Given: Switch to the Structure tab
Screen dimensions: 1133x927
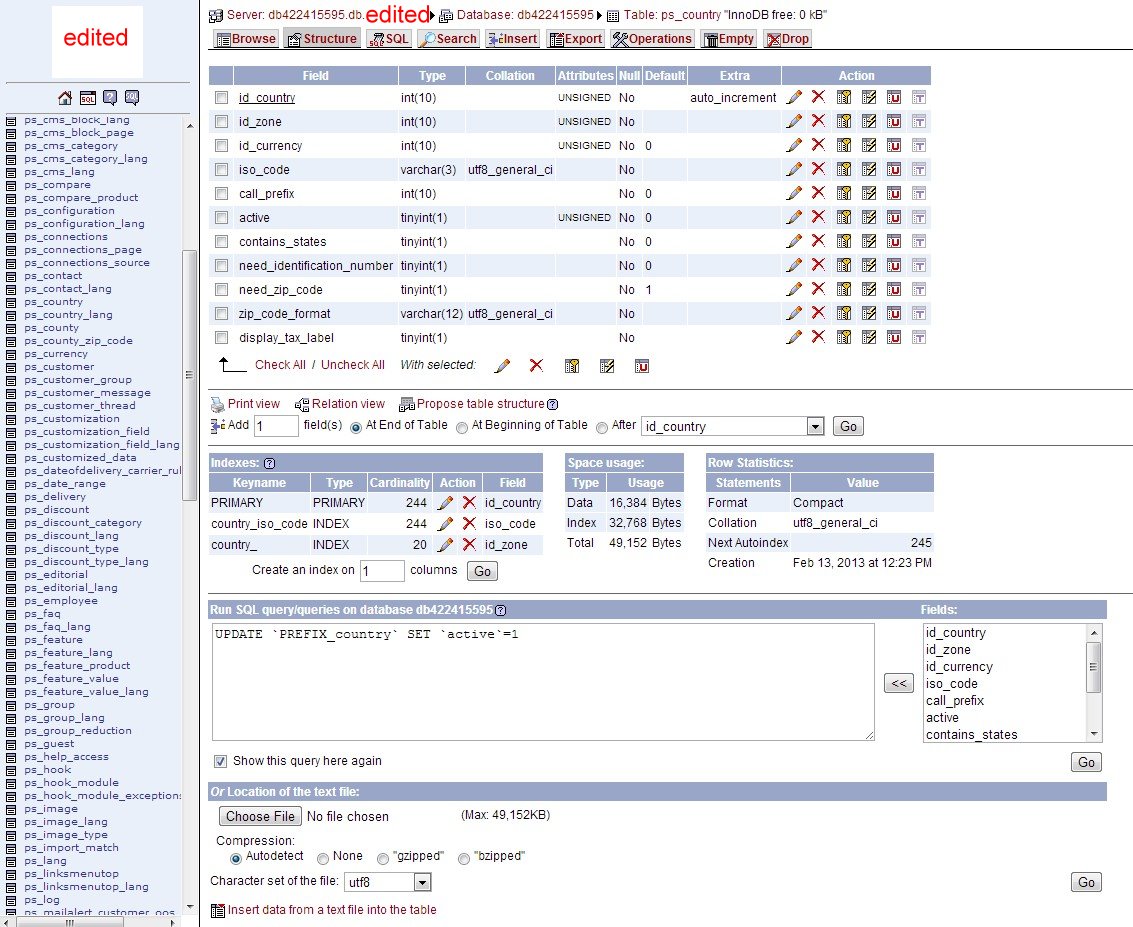Looking at the screenshot, I should point(322,39).
